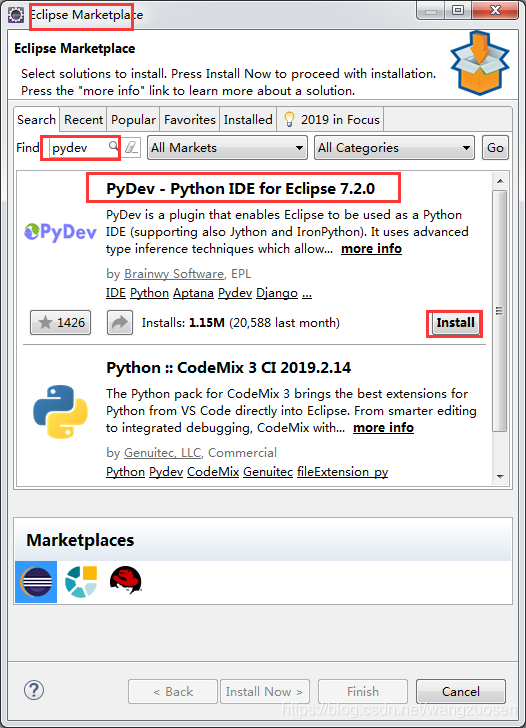526x728 pixels.
Task: Click the results scrollbar up arrow
Action: pyautogui.click(x=500, y=181)
